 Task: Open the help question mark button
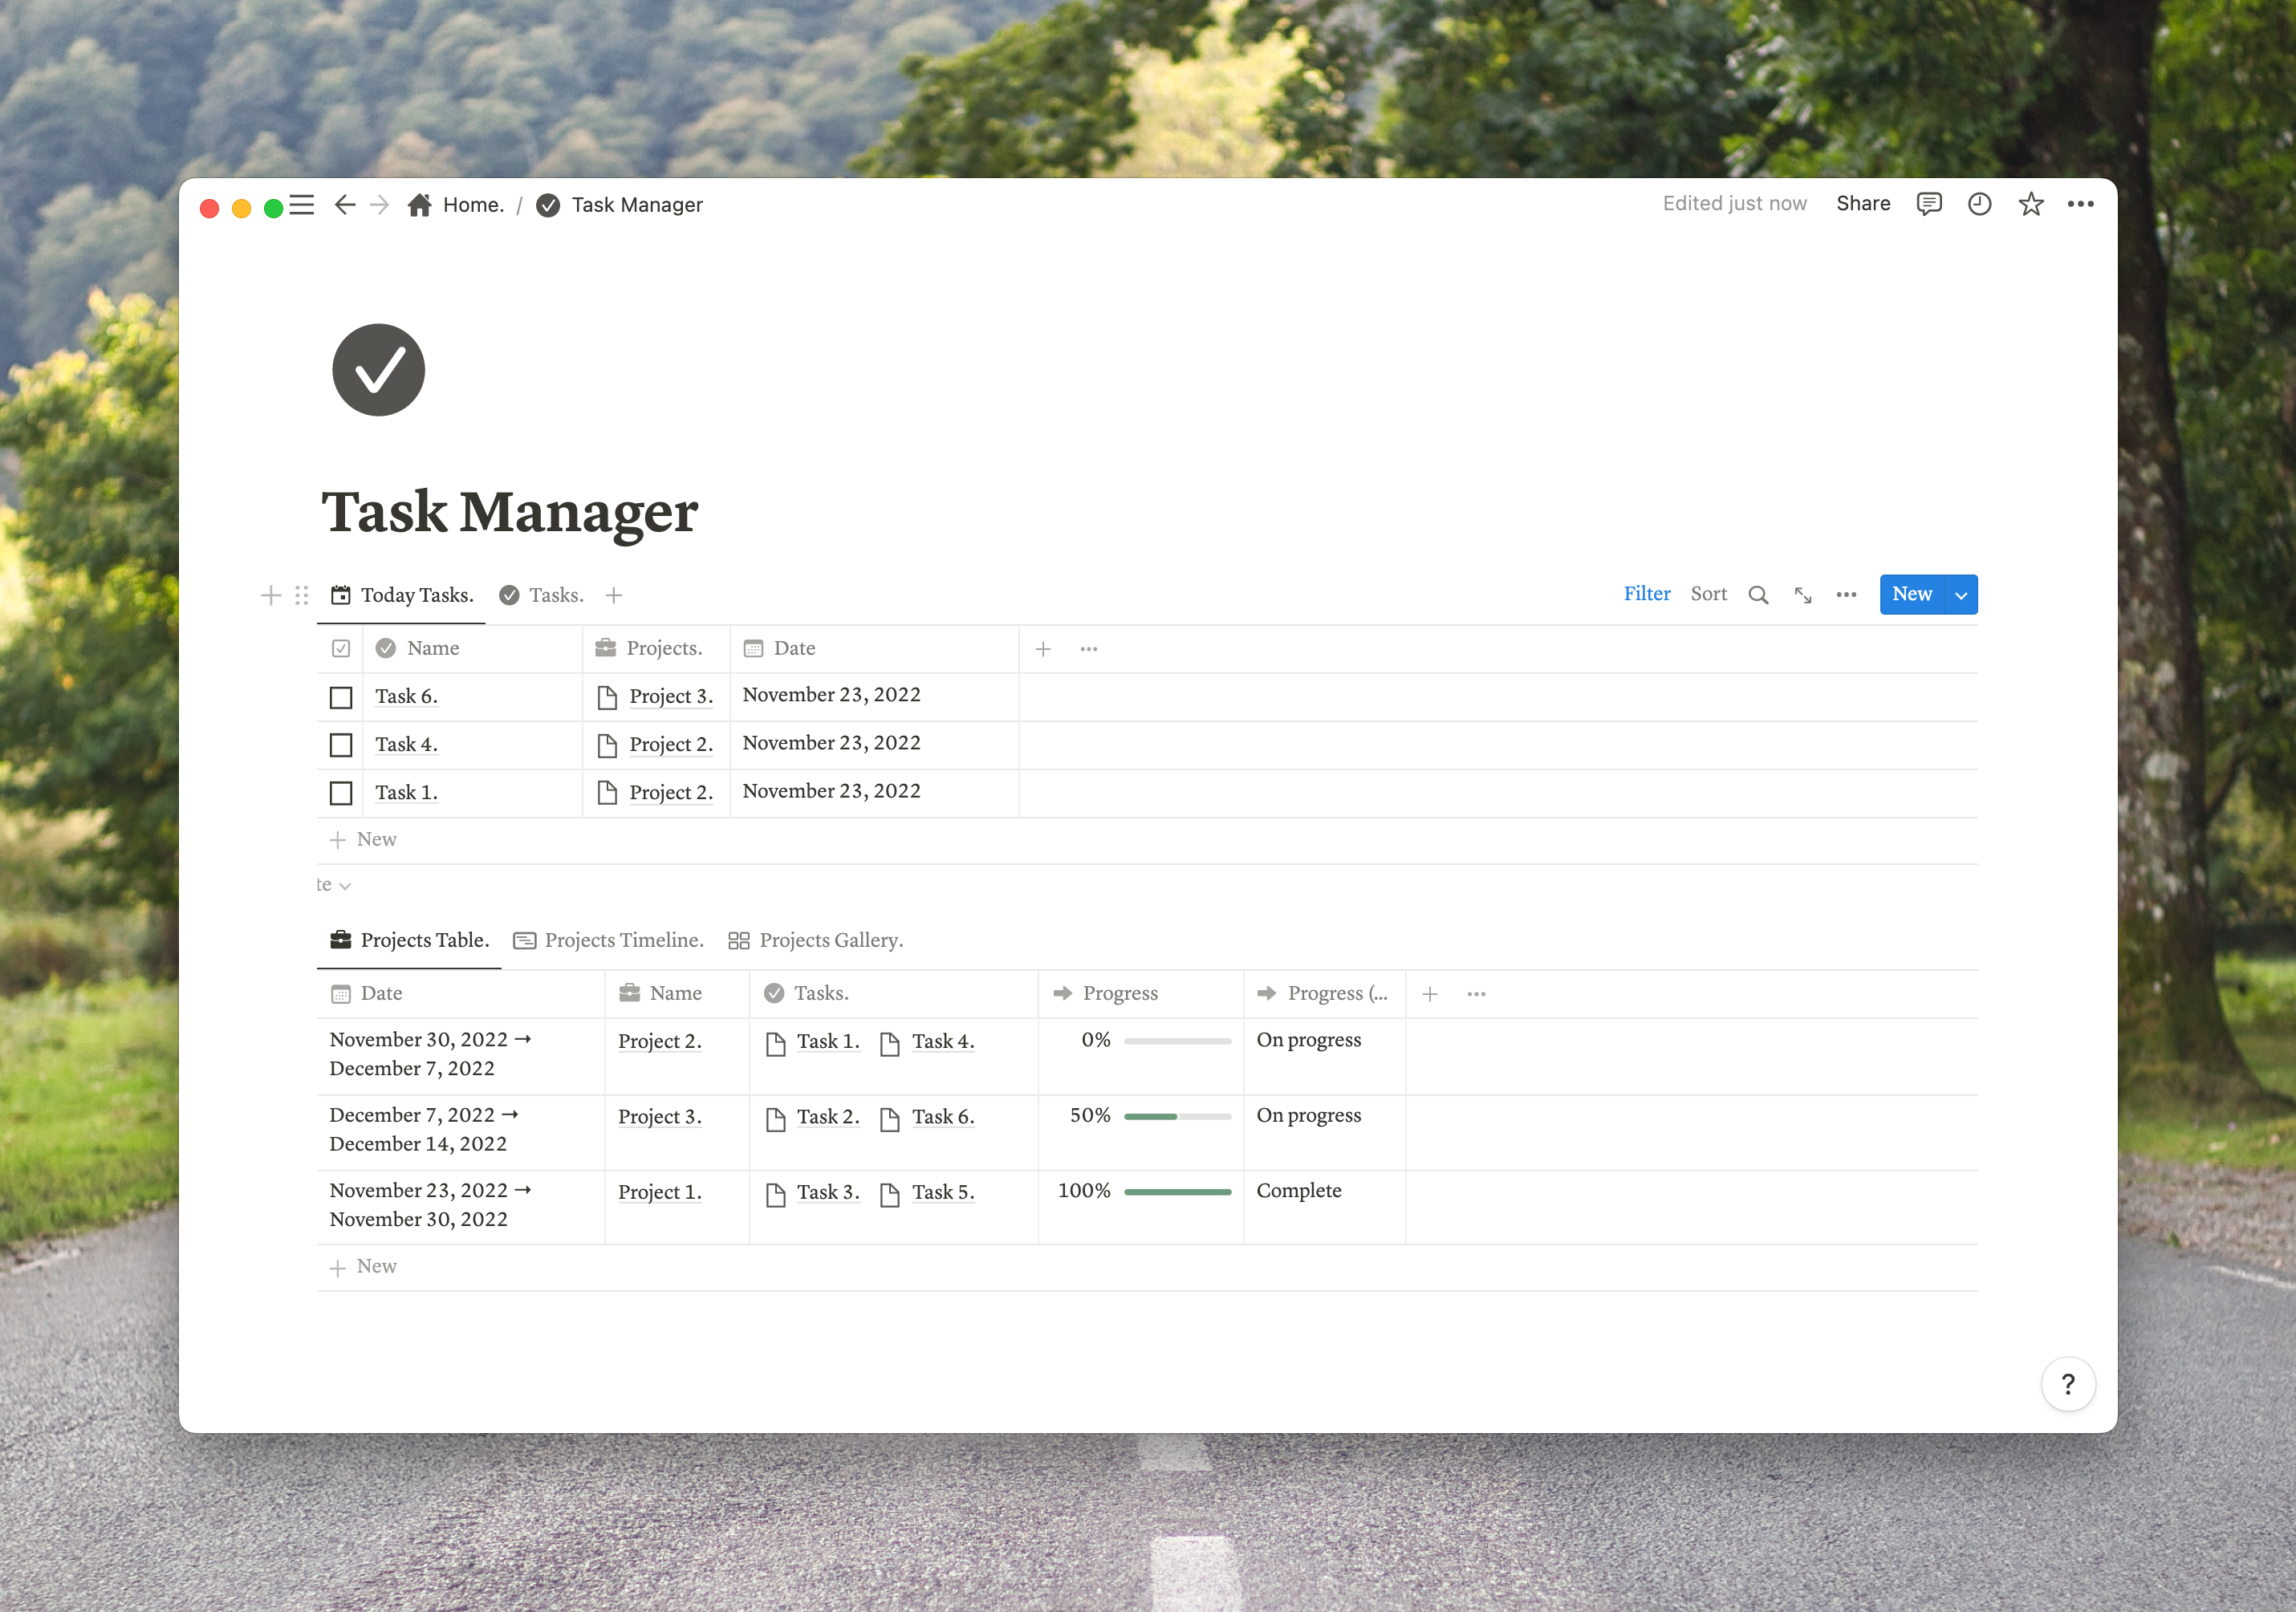pos(2068,1384)
